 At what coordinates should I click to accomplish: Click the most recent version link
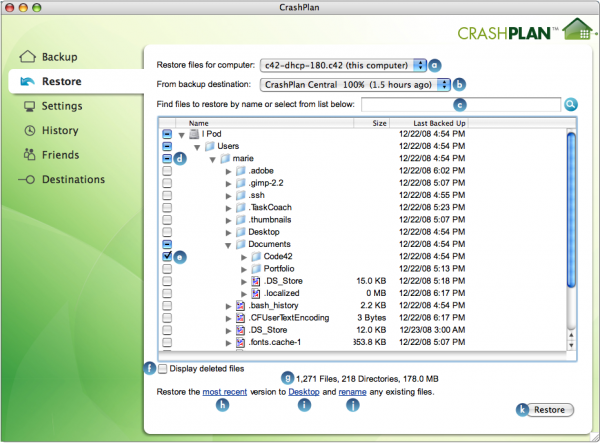click(x=225, y=392)
